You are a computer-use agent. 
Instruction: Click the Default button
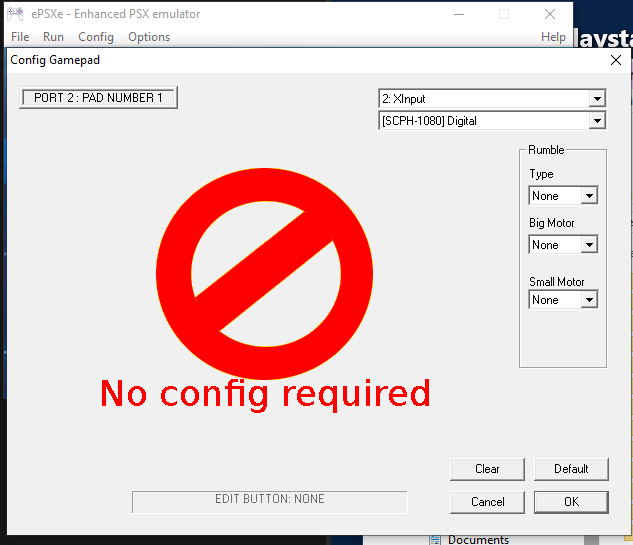click(571, 469)
